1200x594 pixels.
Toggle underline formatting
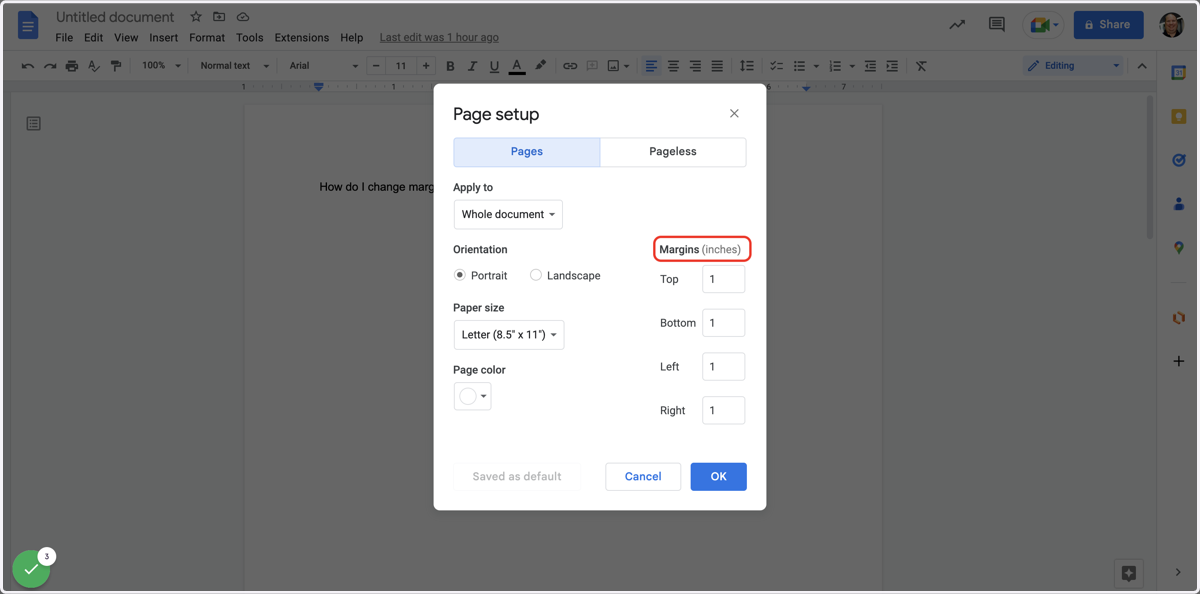pyautogui.click(x=494, y=66)
